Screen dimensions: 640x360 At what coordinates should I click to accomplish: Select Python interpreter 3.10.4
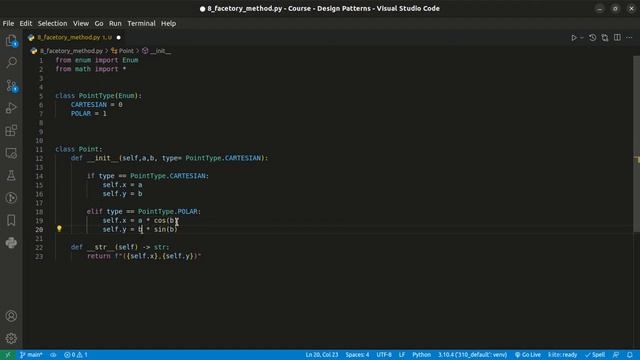pyautogui.click(x=472, y=355)
